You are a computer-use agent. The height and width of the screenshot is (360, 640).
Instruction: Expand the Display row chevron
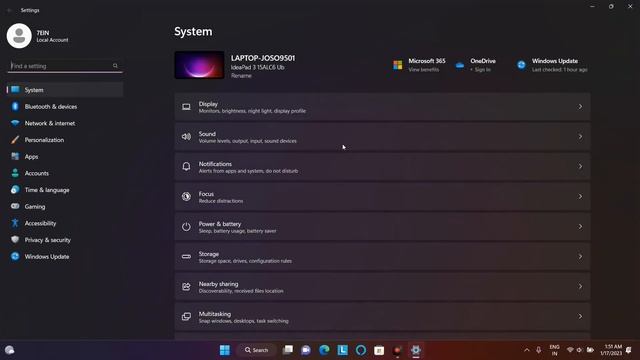coord(580,107)
